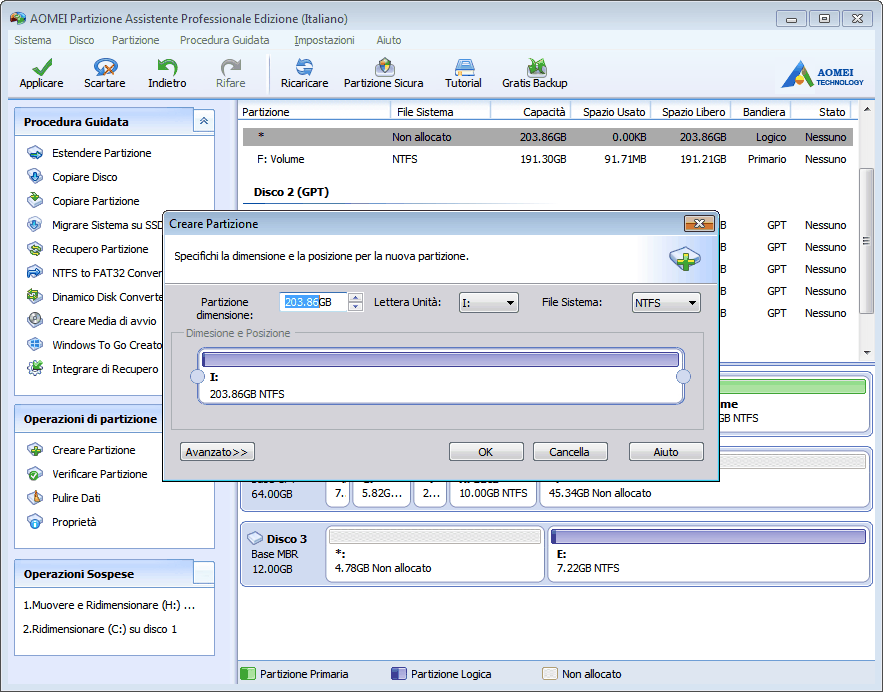Open the Impostazioni menu
Screen dimensions: 883x692
tap(324, 40)
